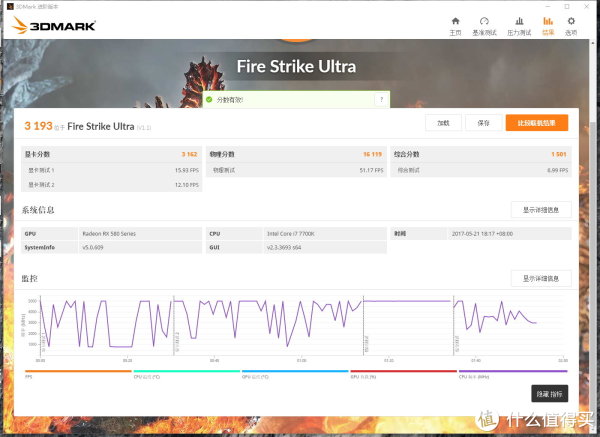Image resolution: width=600 pixels, height=437 pixels.
Task: Click the 12.10 FPS graphics test 2 value
Action: [187, 185]
